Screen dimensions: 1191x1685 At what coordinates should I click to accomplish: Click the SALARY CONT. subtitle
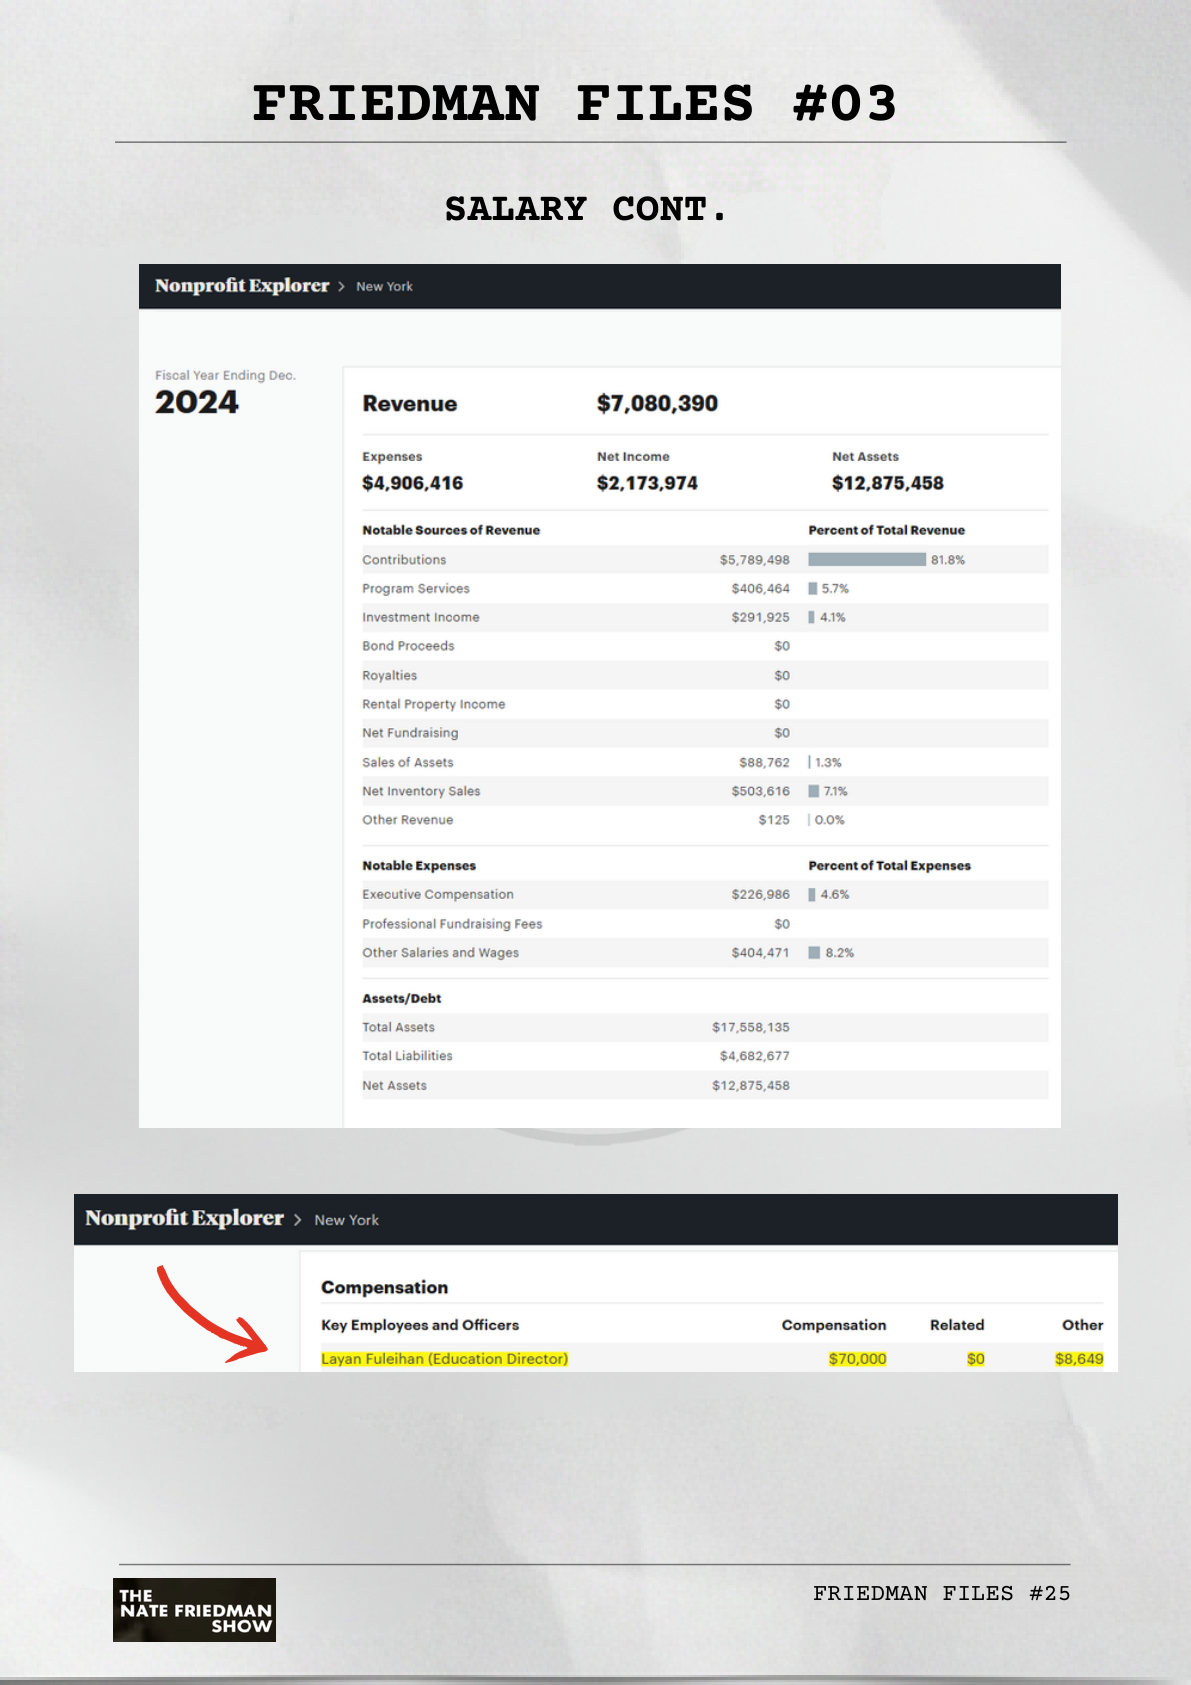pyautogui.click(x=586, y=210)
